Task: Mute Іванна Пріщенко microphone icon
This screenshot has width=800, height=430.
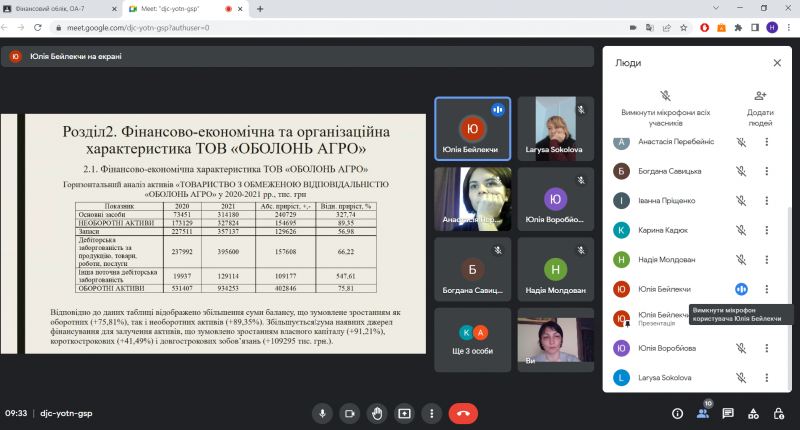Action: pyautogui.click(x=741, y=201)
